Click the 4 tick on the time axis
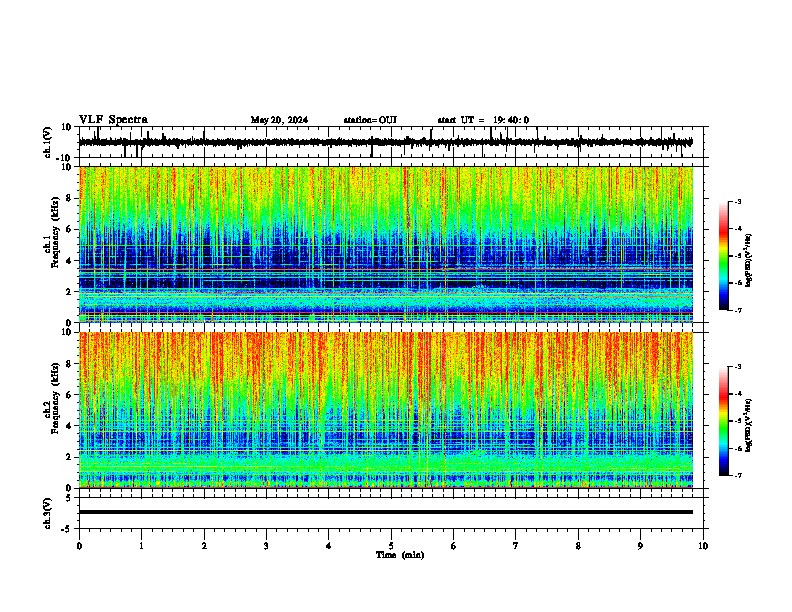792x612 pixels. point(329,546)
